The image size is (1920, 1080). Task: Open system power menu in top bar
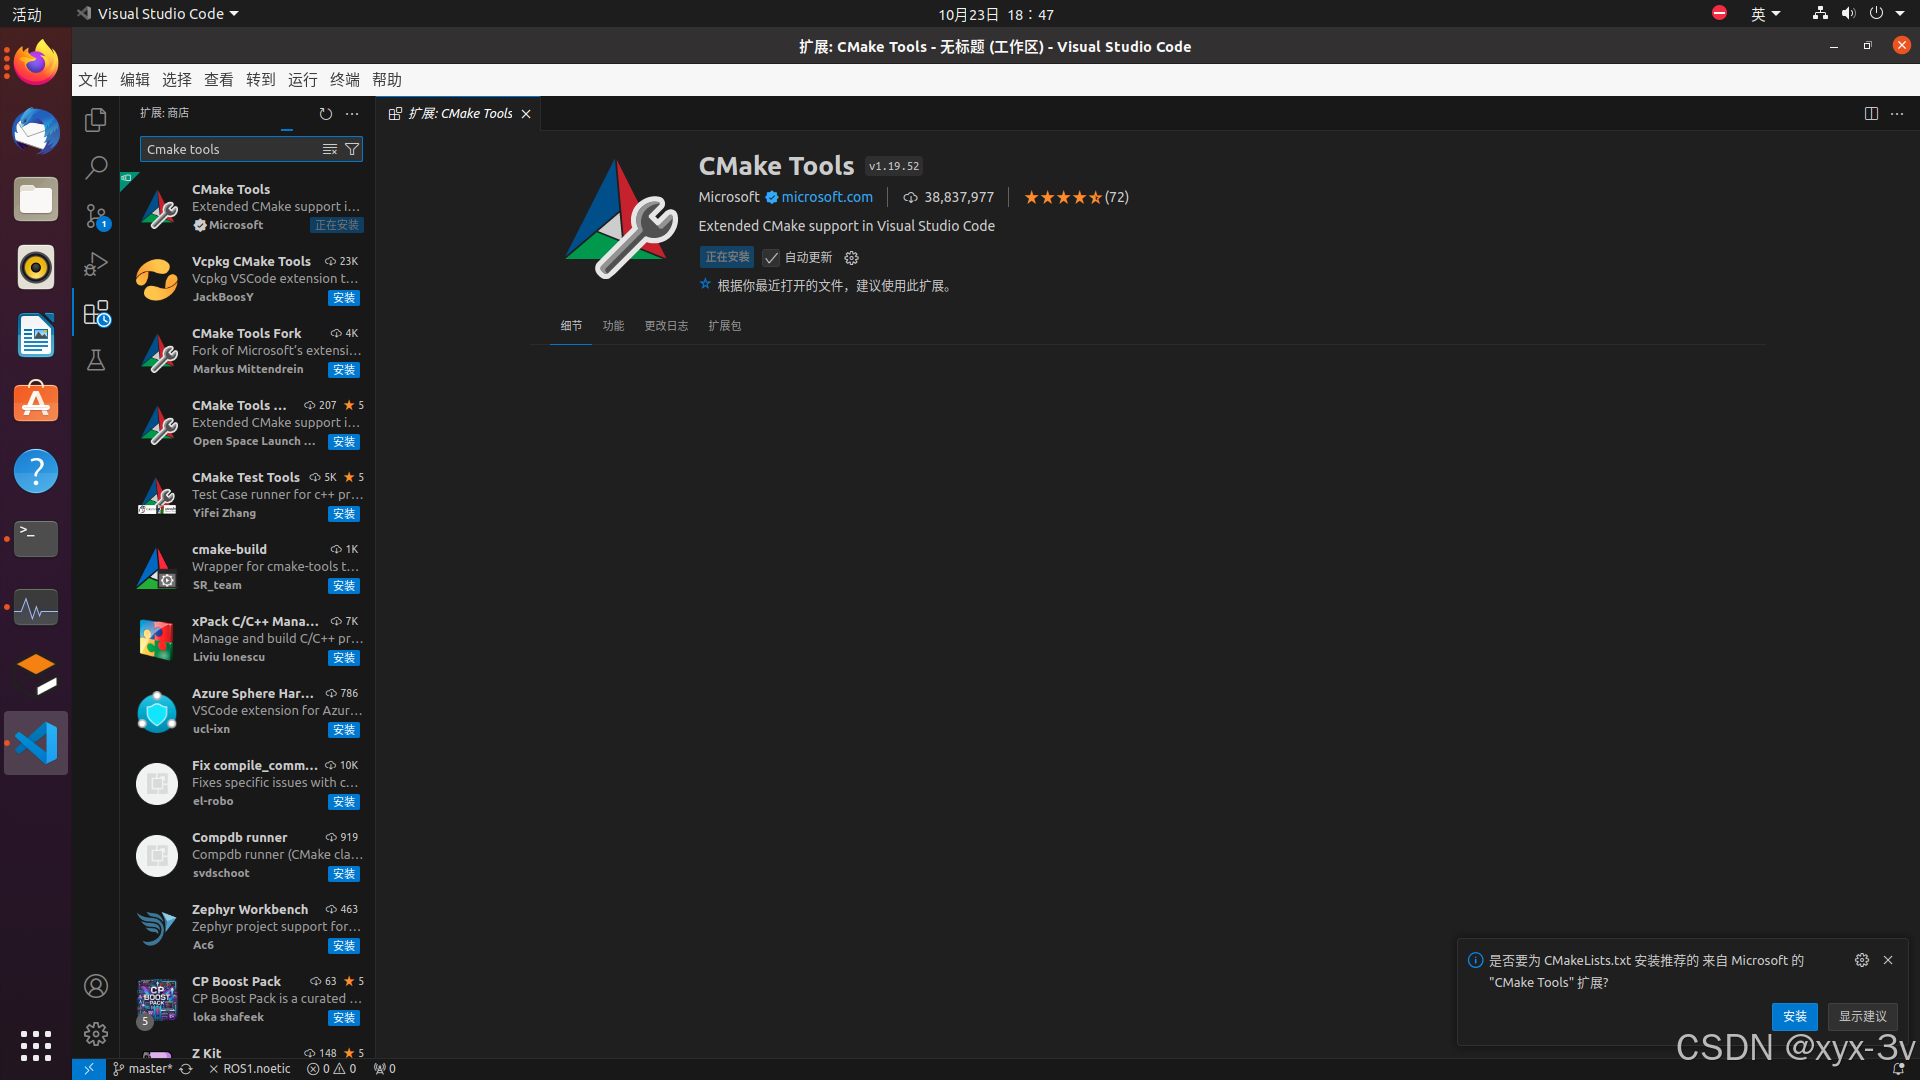1887,14
